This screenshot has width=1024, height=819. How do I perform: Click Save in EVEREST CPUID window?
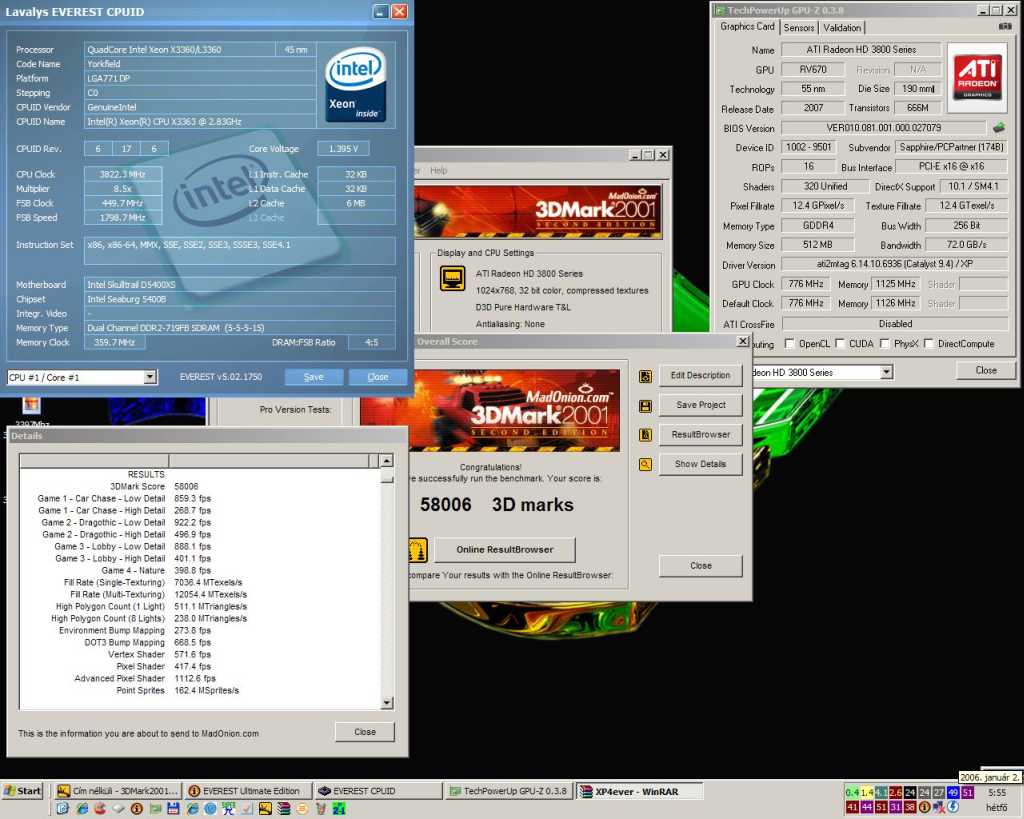click(x=313, y=377)
